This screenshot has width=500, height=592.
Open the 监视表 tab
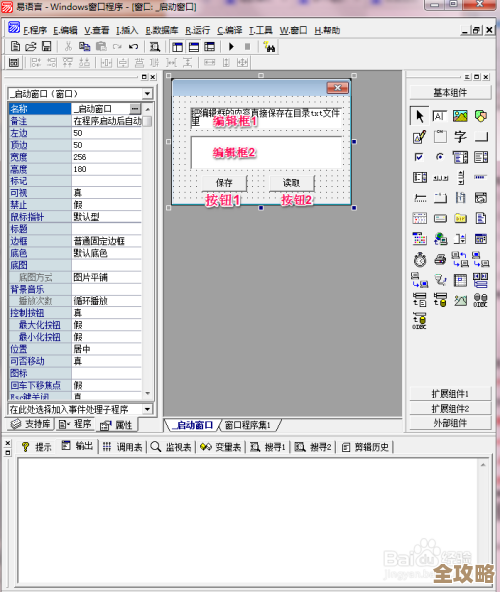(x=171, y=447)
